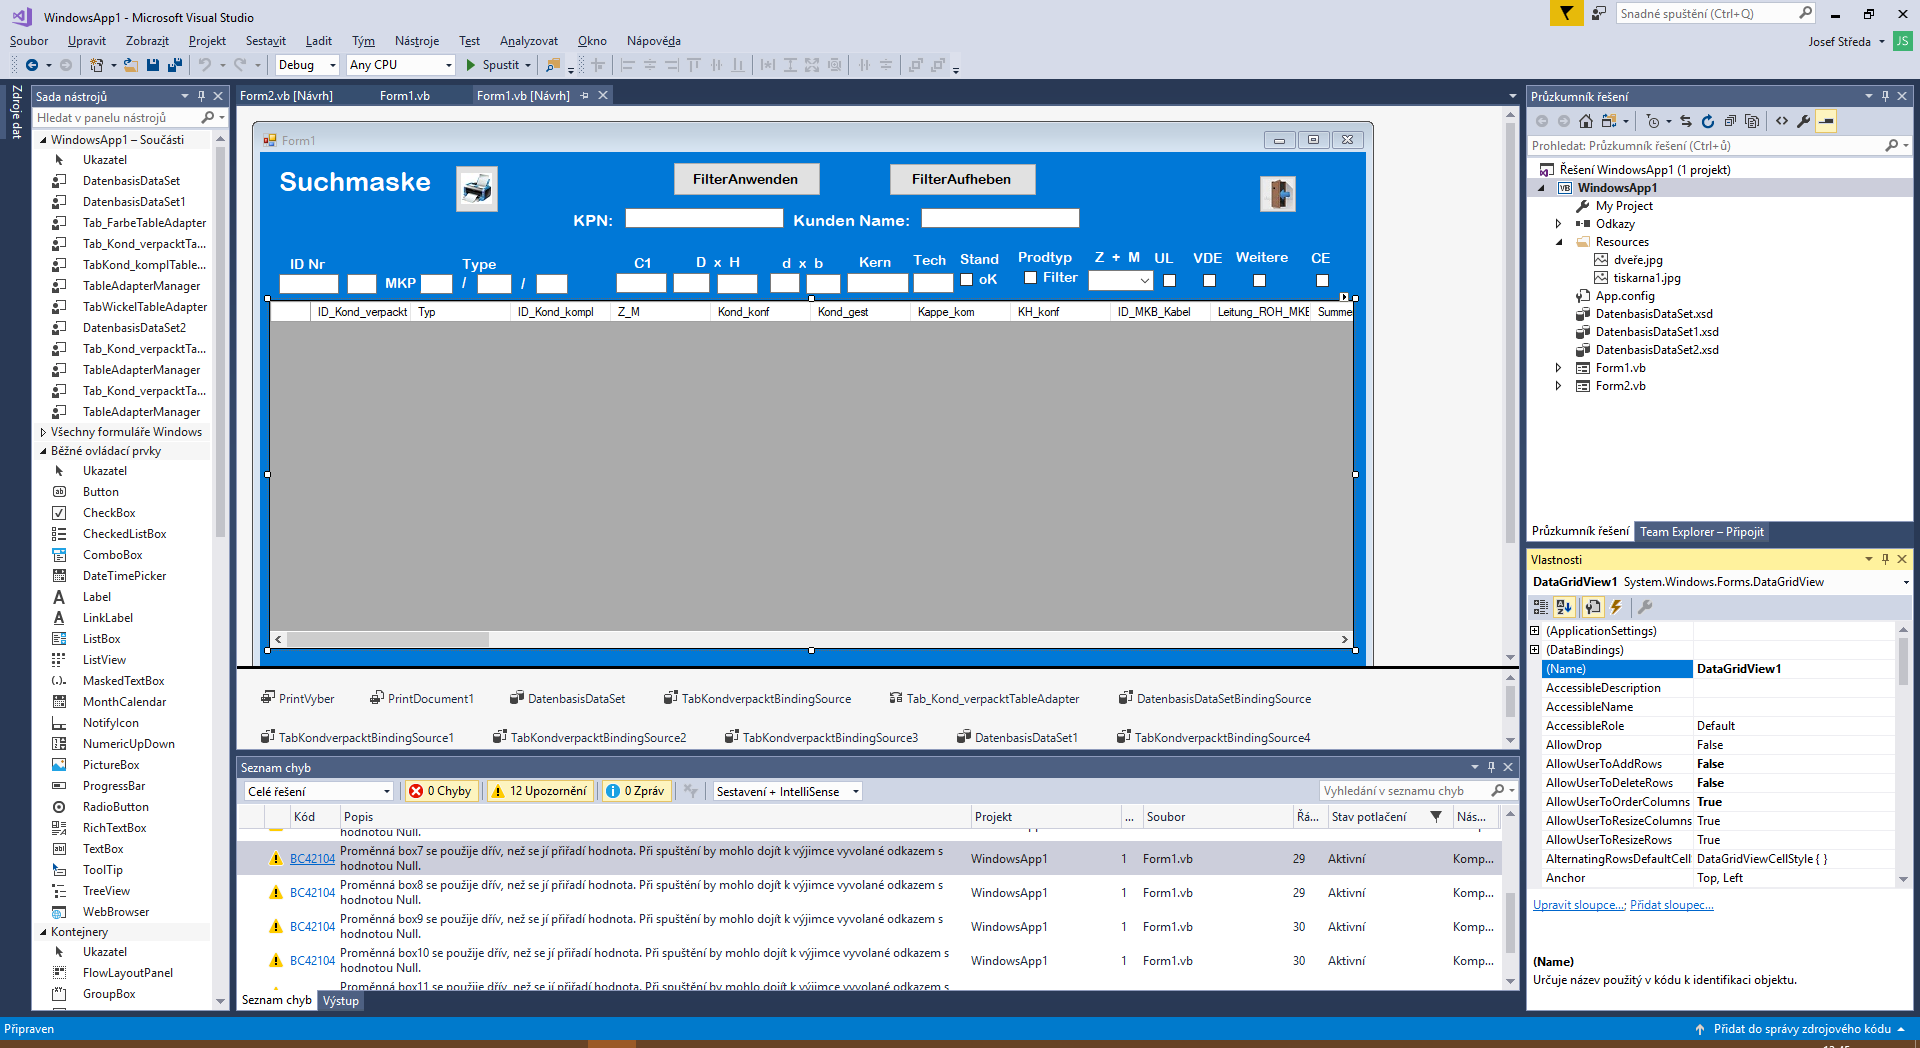Screen dimensions: 1920x1048
Task: Click the Upravit sloupce link
Action: [1578, 905]
